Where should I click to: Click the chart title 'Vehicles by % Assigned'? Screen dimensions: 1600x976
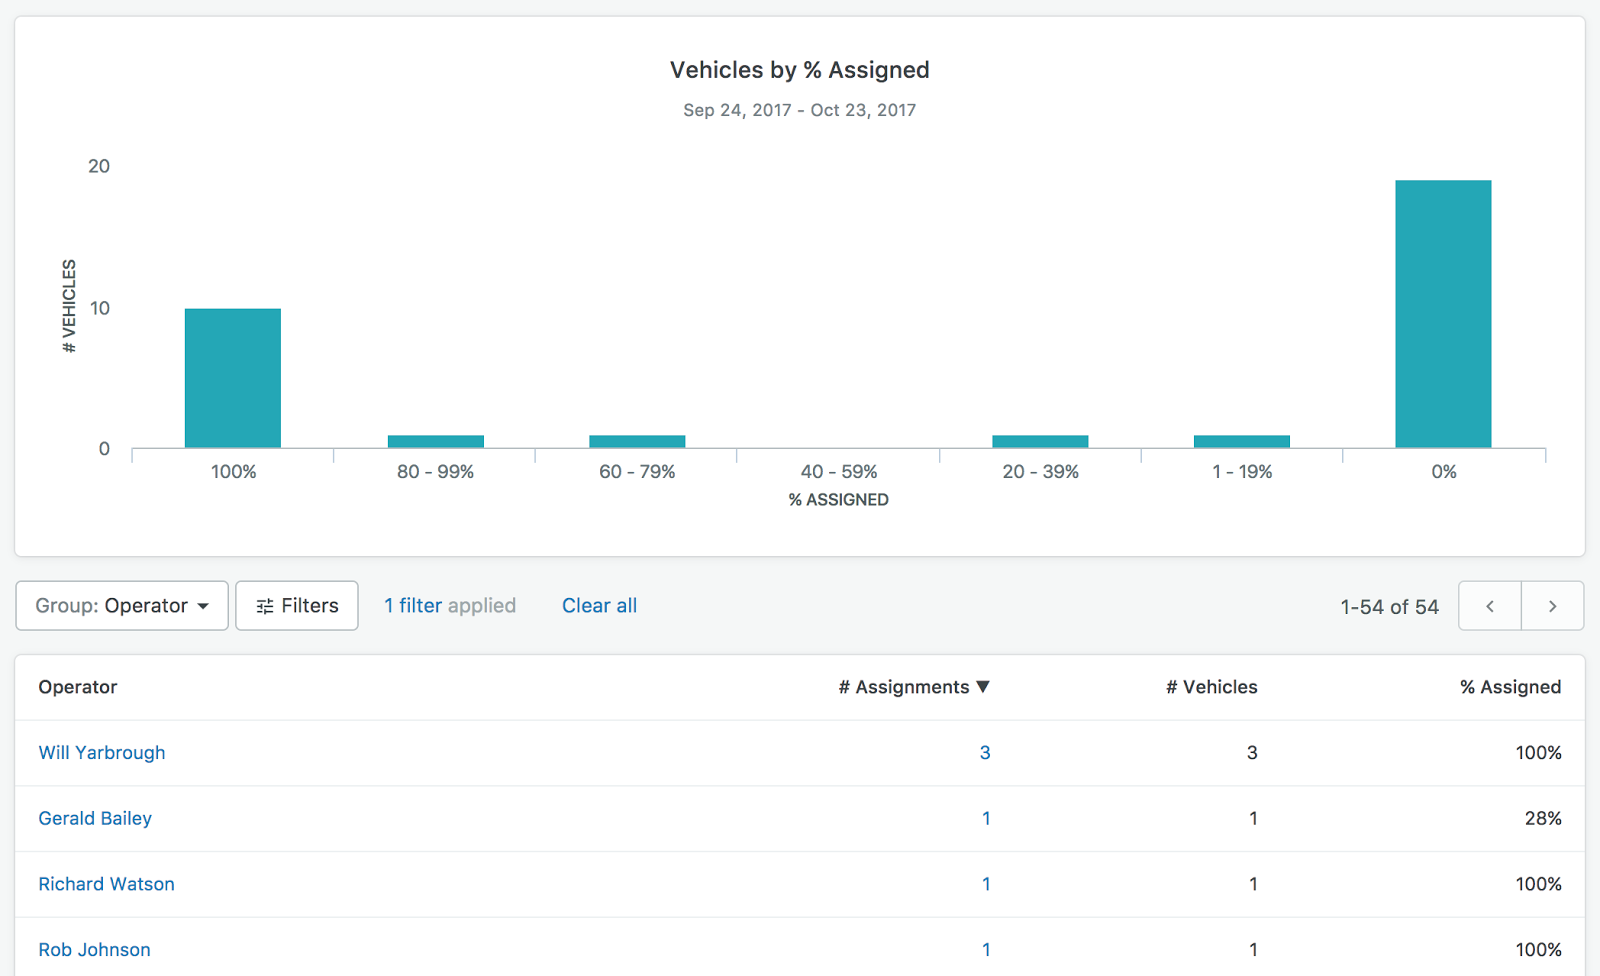[800, 70]
